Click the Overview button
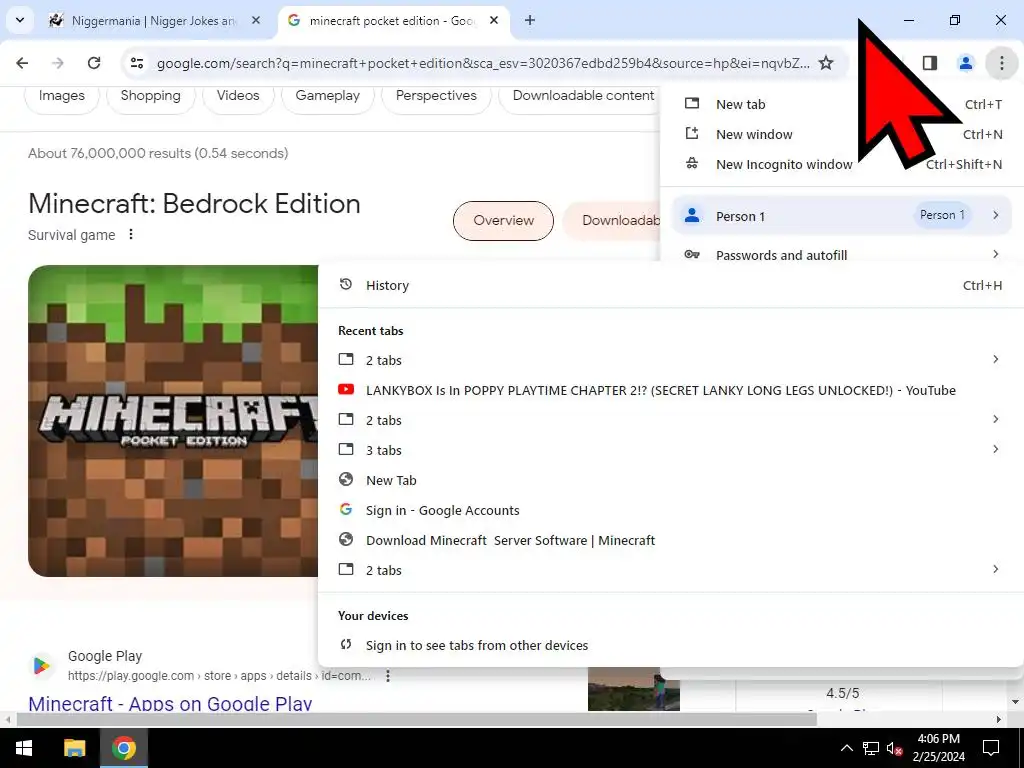 tap(503, 221)
